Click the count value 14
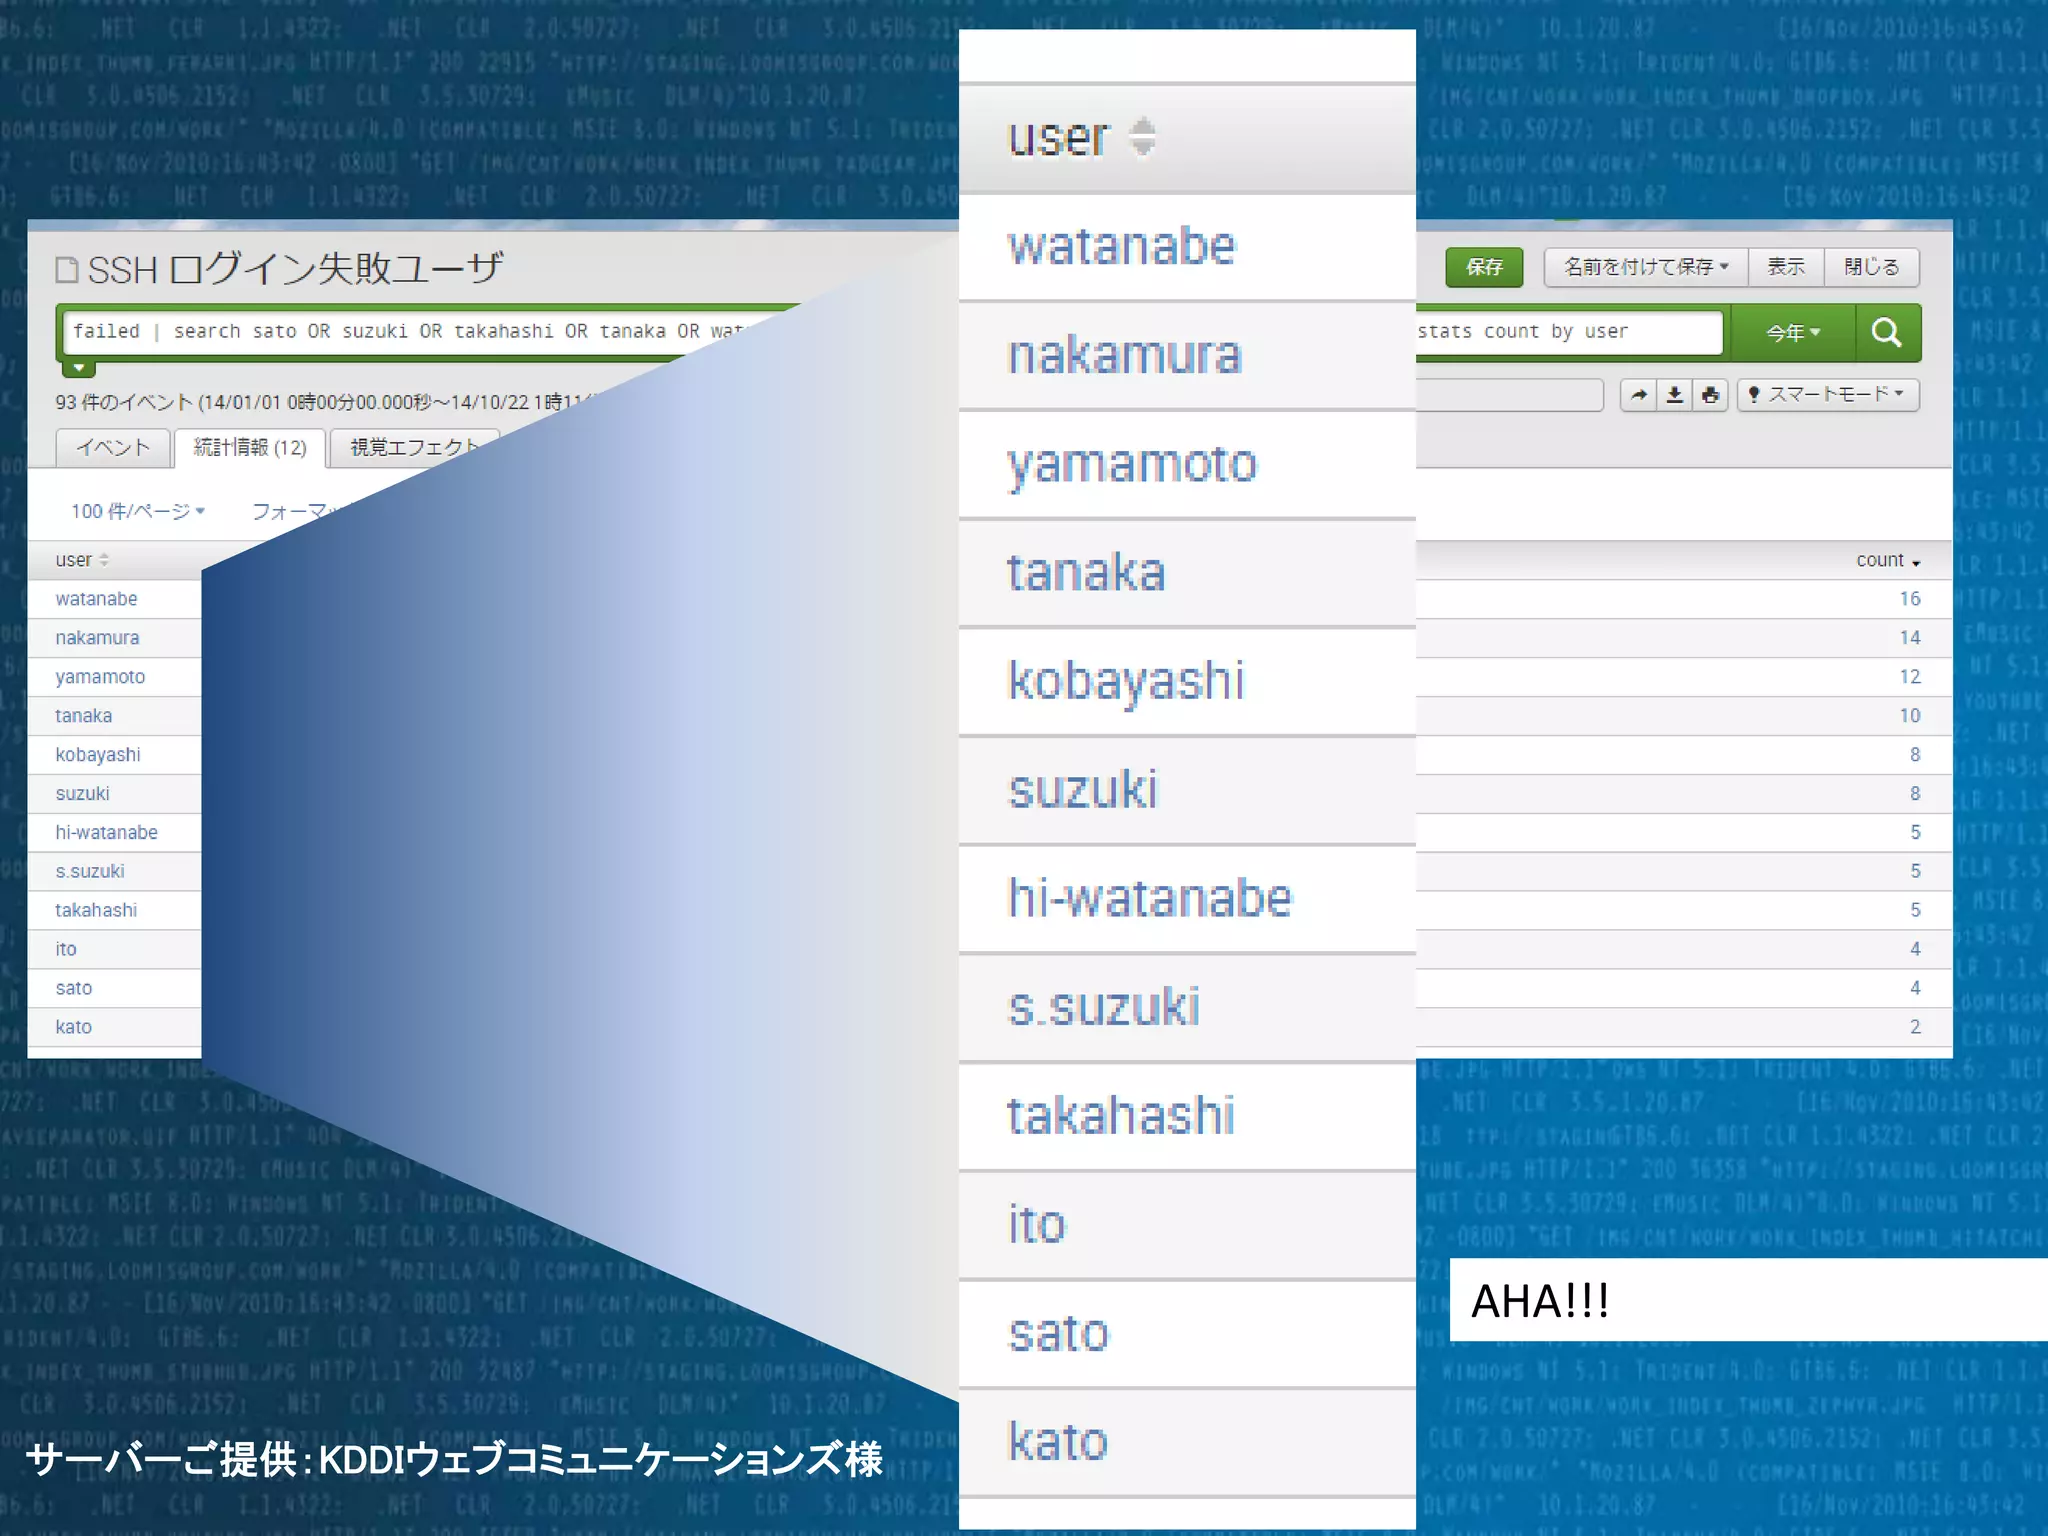Viewport: 2048px width, 1536px height. [1910, 638]
